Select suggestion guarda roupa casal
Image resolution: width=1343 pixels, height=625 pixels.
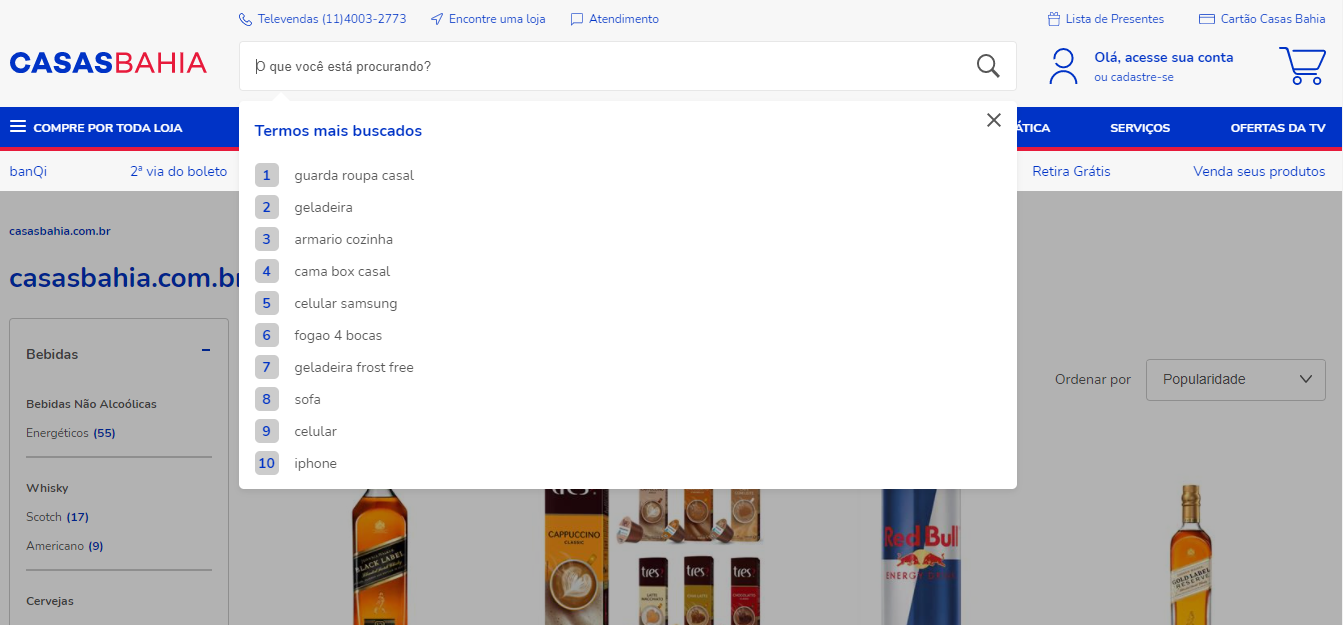(x=354, y=175)
